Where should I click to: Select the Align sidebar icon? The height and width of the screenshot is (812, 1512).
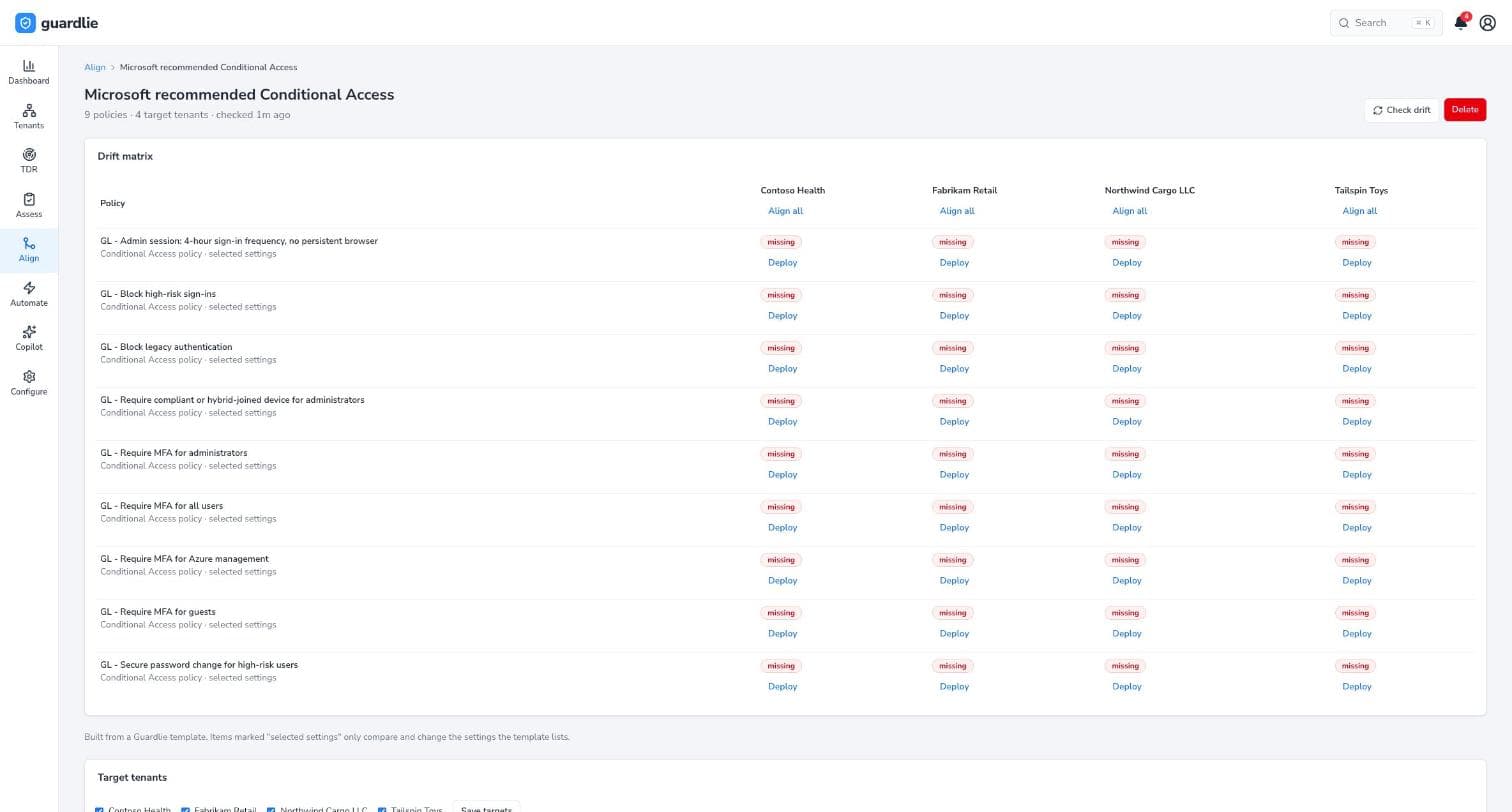tap(29, 250)
